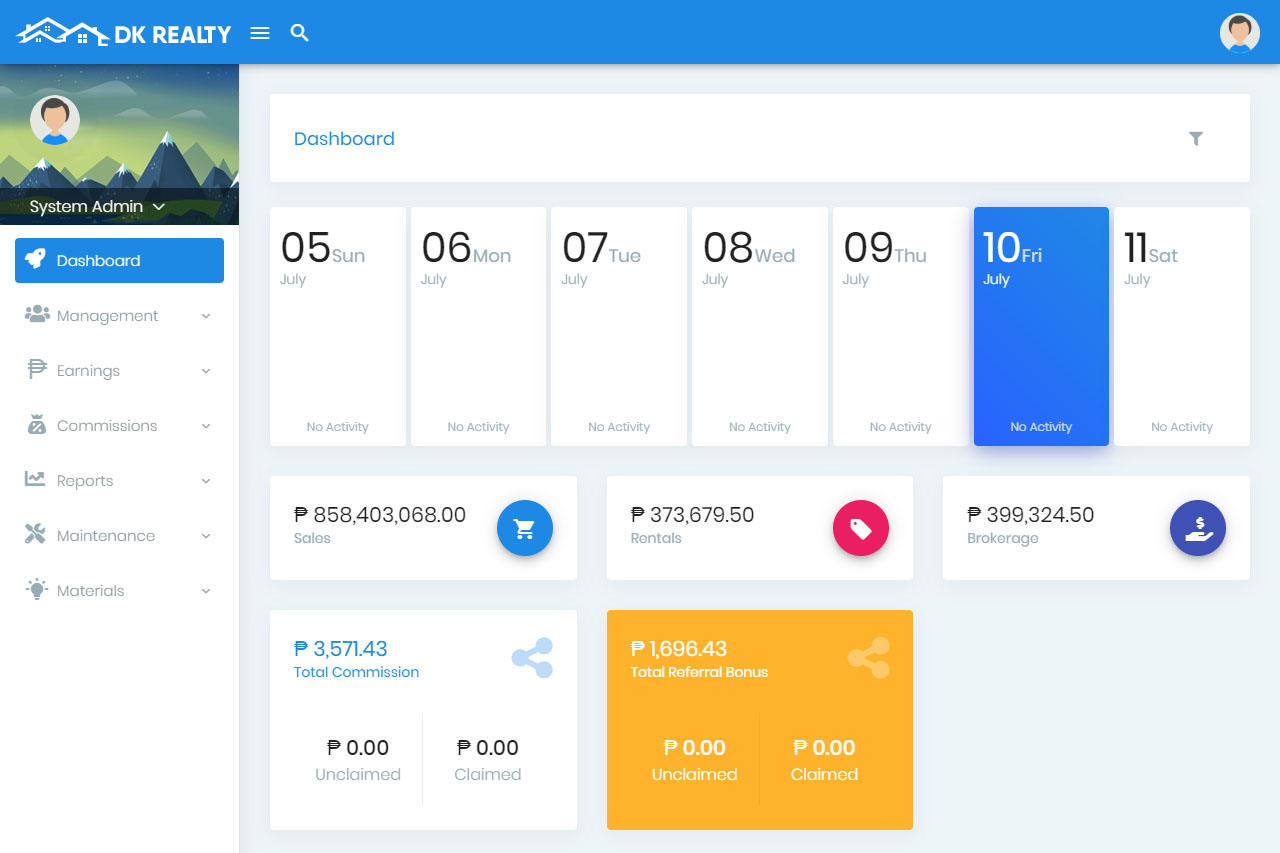Open the dashboard filter funnel icon
The image size is (1280, 853).
tap(1196, 138)
